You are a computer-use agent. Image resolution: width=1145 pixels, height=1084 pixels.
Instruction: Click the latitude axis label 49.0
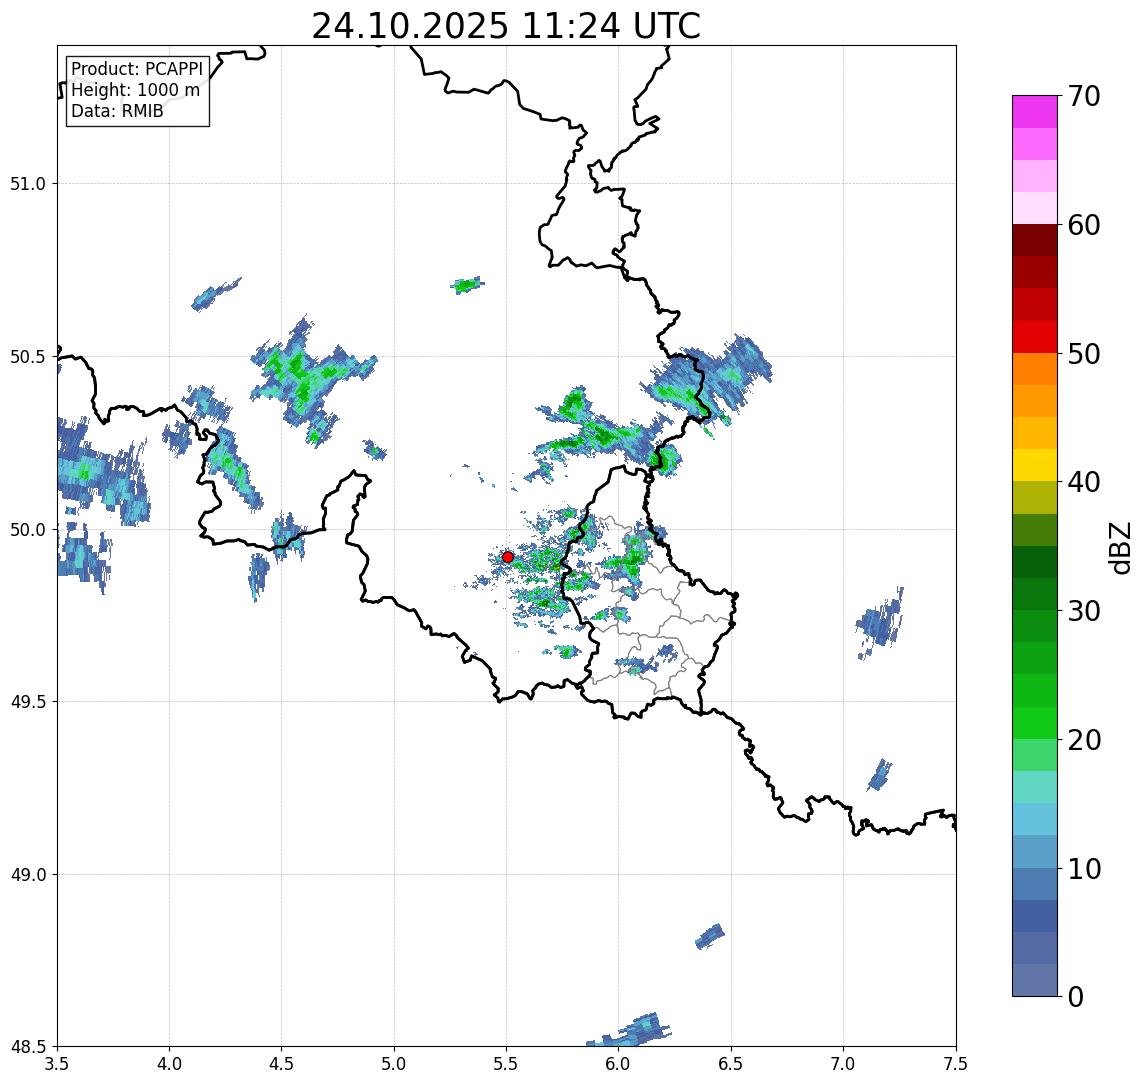28,874
